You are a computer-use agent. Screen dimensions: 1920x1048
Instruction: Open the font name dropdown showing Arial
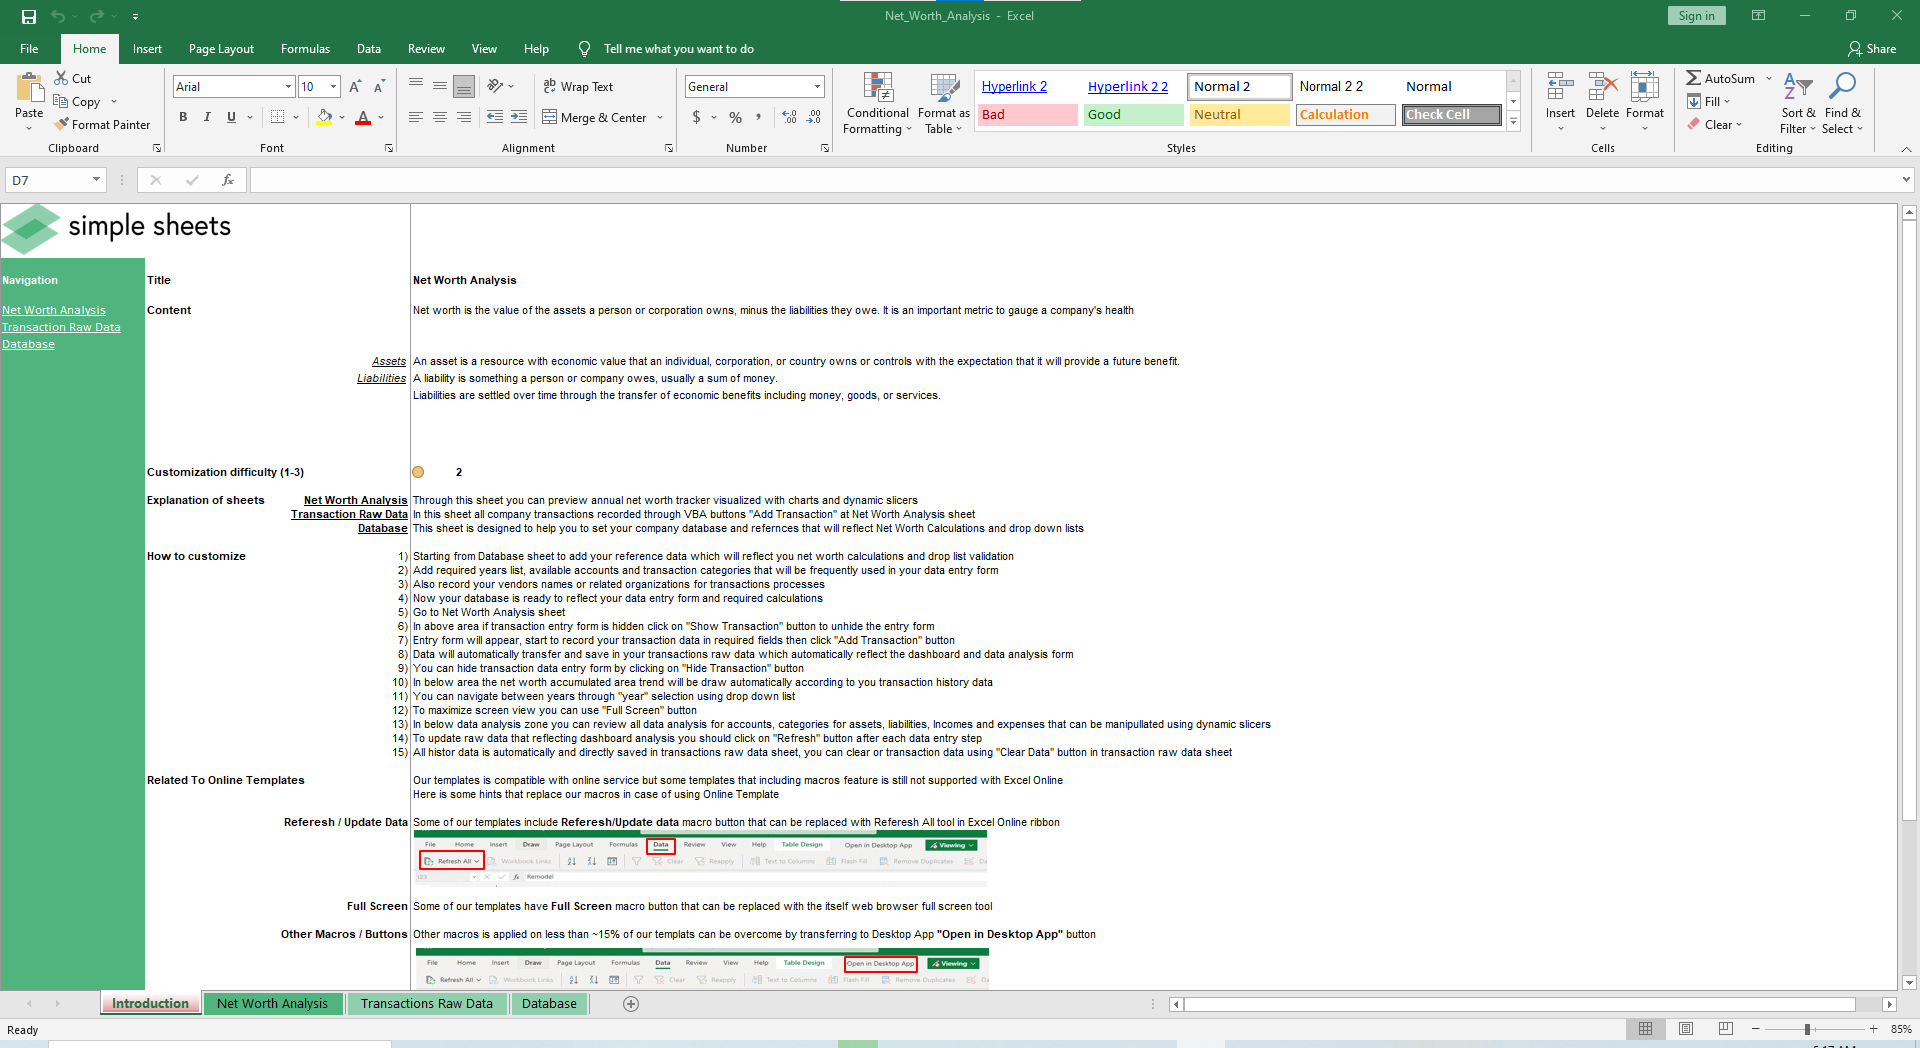[289, 87]
